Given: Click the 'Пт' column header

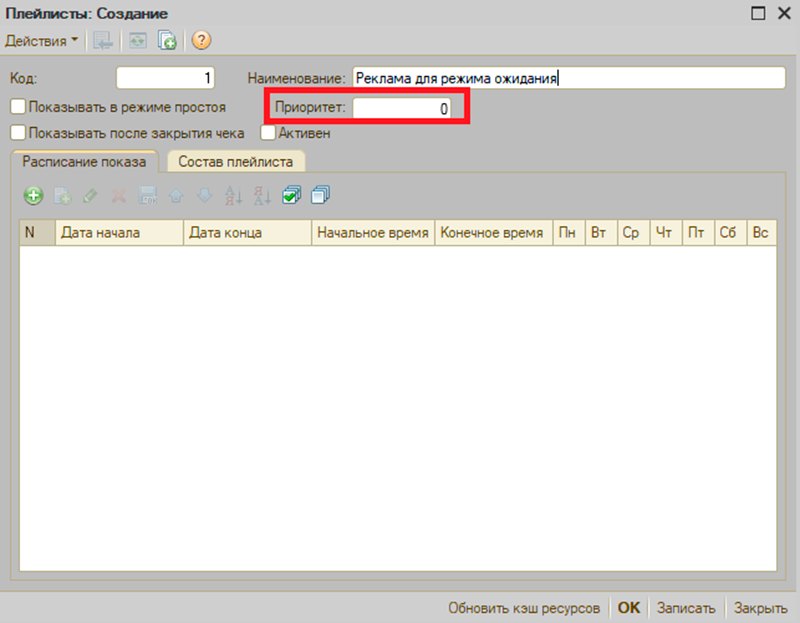Looking at the screenshot, I should point(698,233).
